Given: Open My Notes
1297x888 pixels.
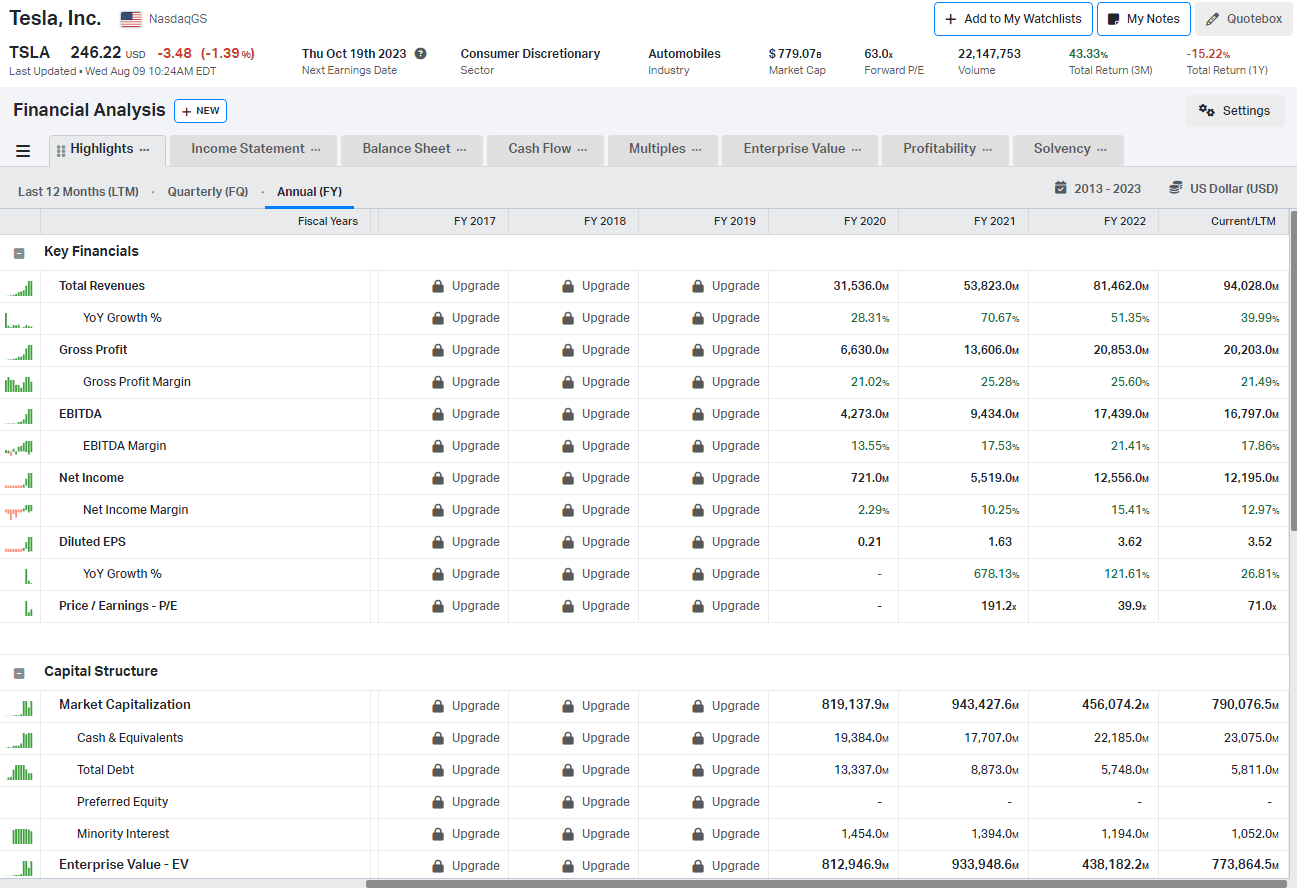Looking at the screenshot, I should click(x=1144, y=19).
